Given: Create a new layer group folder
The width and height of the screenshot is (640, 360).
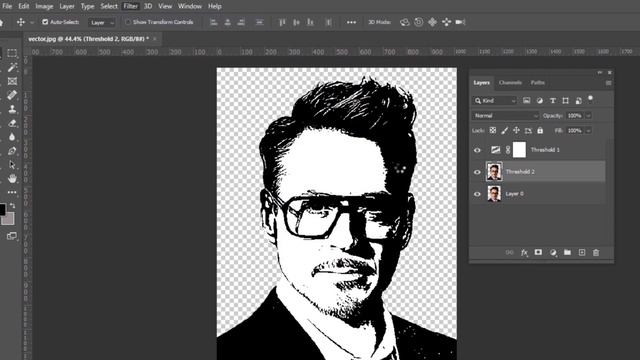Looking at the screenshot, I should [567, 253].
